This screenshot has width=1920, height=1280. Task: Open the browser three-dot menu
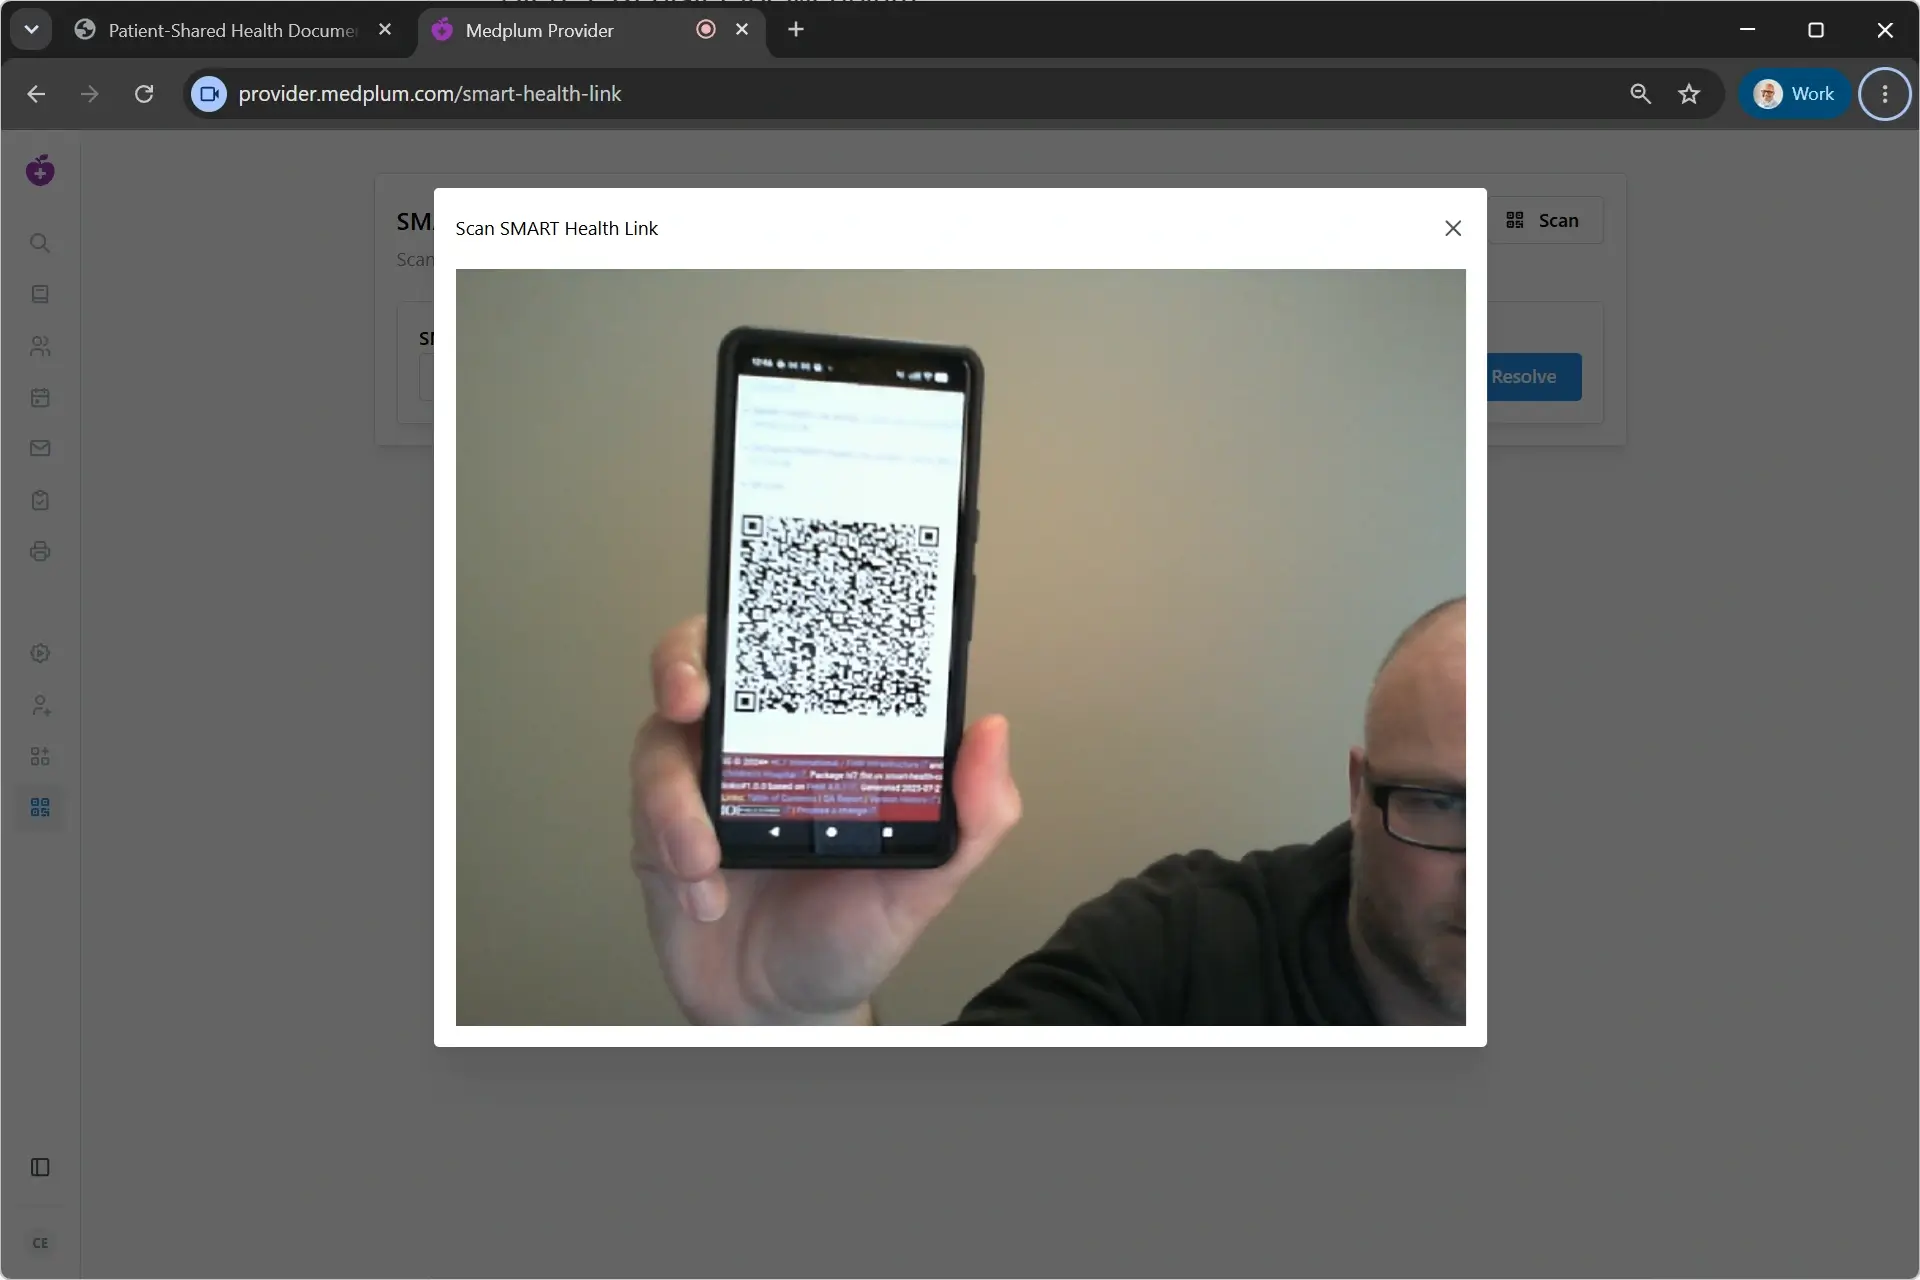[x=1885, y=94]
